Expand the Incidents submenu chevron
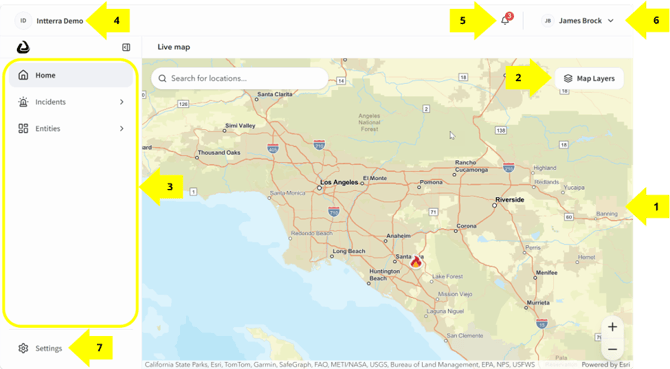This screenshot has height=369, width=670. [x=122, y=102]
